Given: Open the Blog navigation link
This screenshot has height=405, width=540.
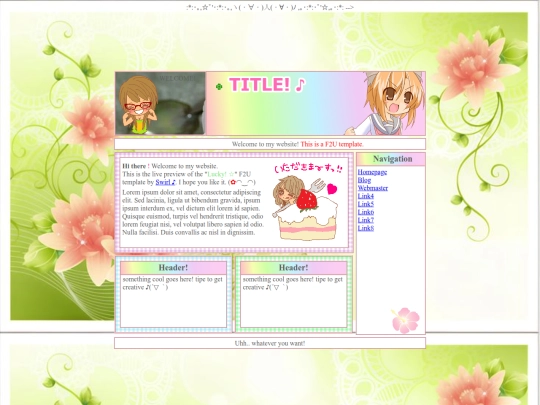Looking at the screenshot, I should click(x=364, y=180).
